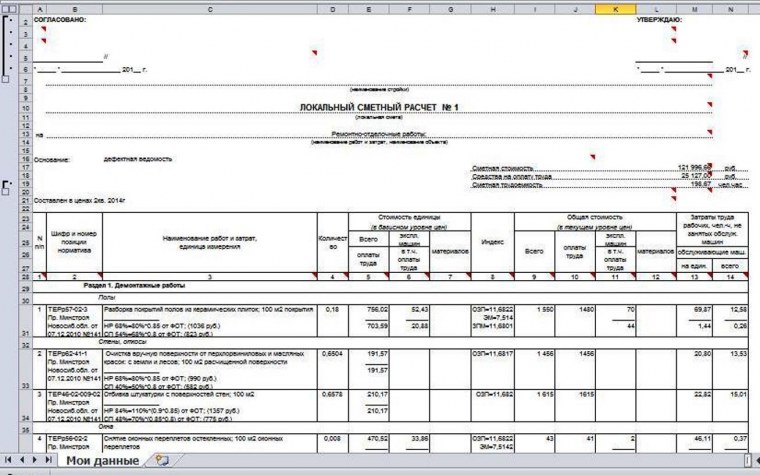Viewport: 760px width, 475px height.
Task: Insert new worksheet via tab icon
Action: point(162,460)
